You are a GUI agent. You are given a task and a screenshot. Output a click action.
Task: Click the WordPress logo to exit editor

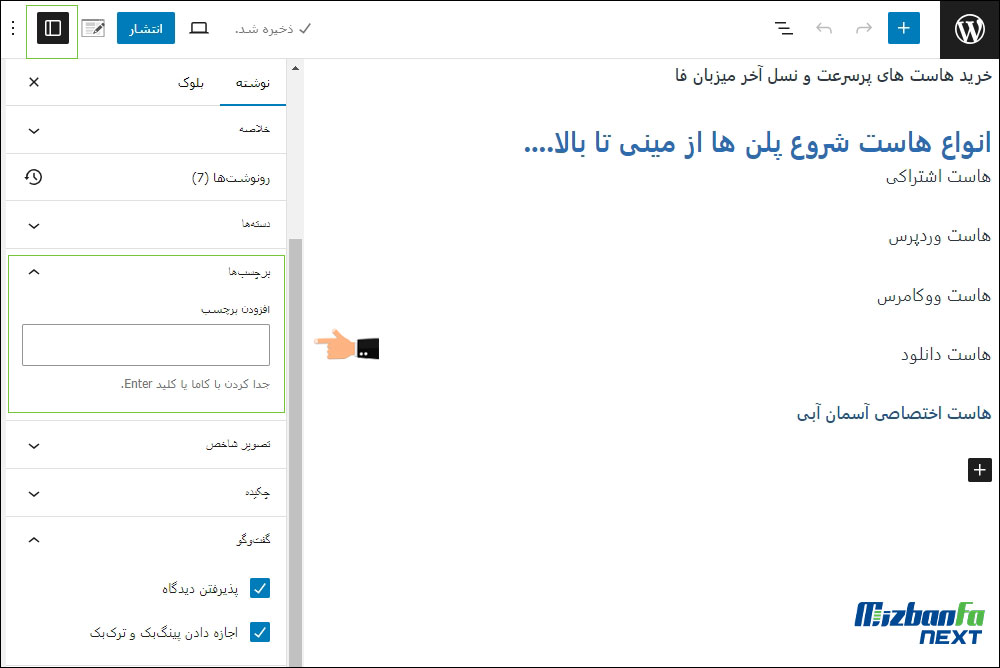969,29
